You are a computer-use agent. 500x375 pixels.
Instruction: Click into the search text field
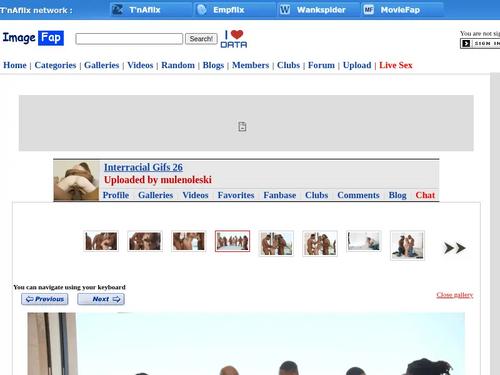[129, 39]
